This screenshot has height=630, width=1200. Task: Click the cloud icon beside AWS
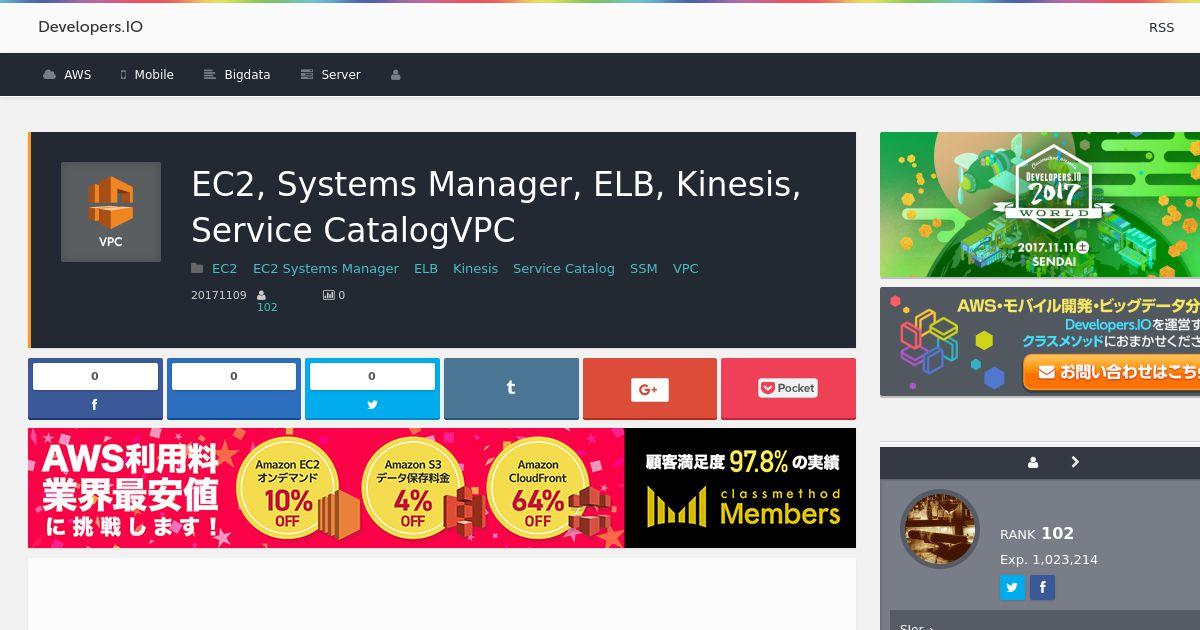point(49,75)
